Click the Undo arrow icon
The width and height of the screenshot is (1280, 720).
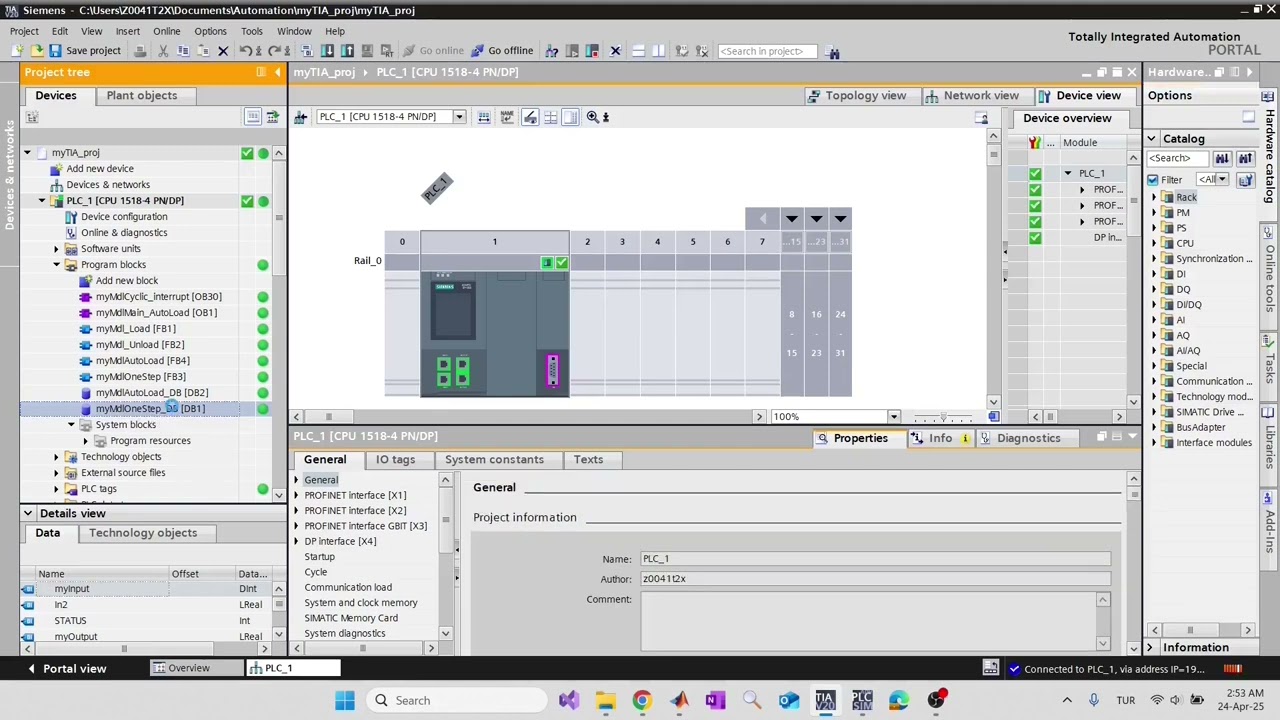[x=245, y=51]
